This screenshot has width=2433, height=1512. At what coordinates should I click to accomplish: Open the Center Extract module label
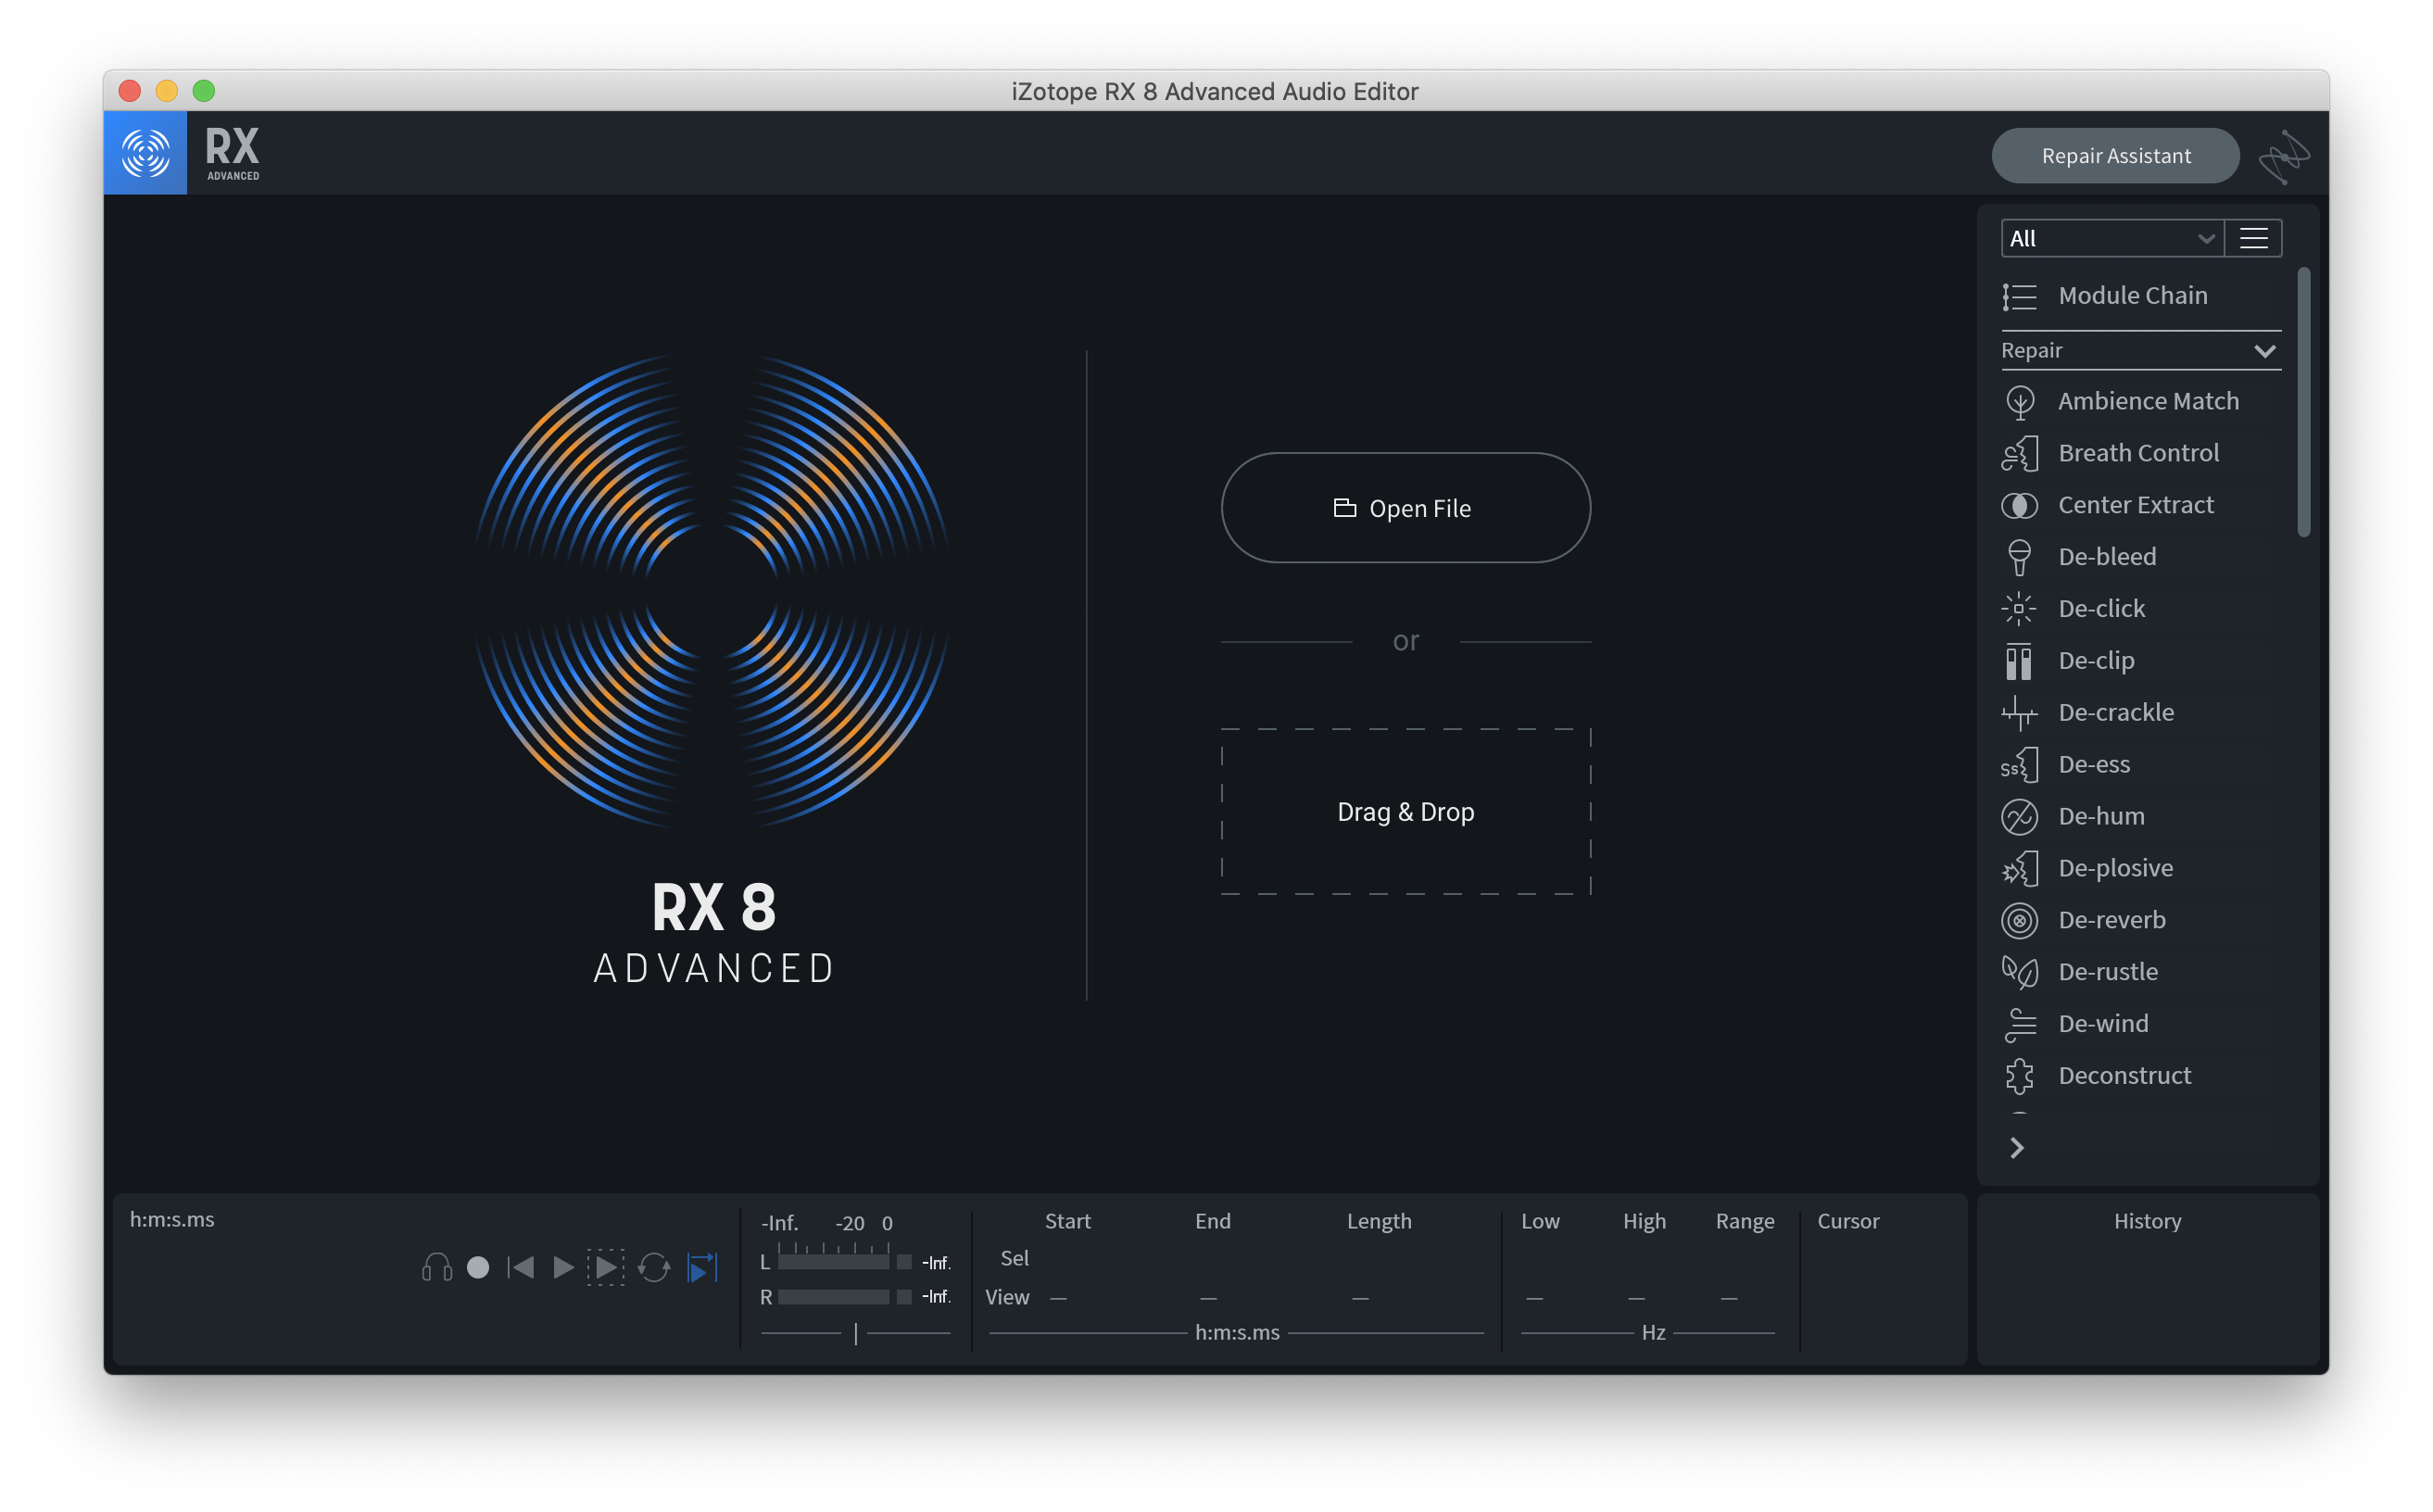[x=2135, y=505]
